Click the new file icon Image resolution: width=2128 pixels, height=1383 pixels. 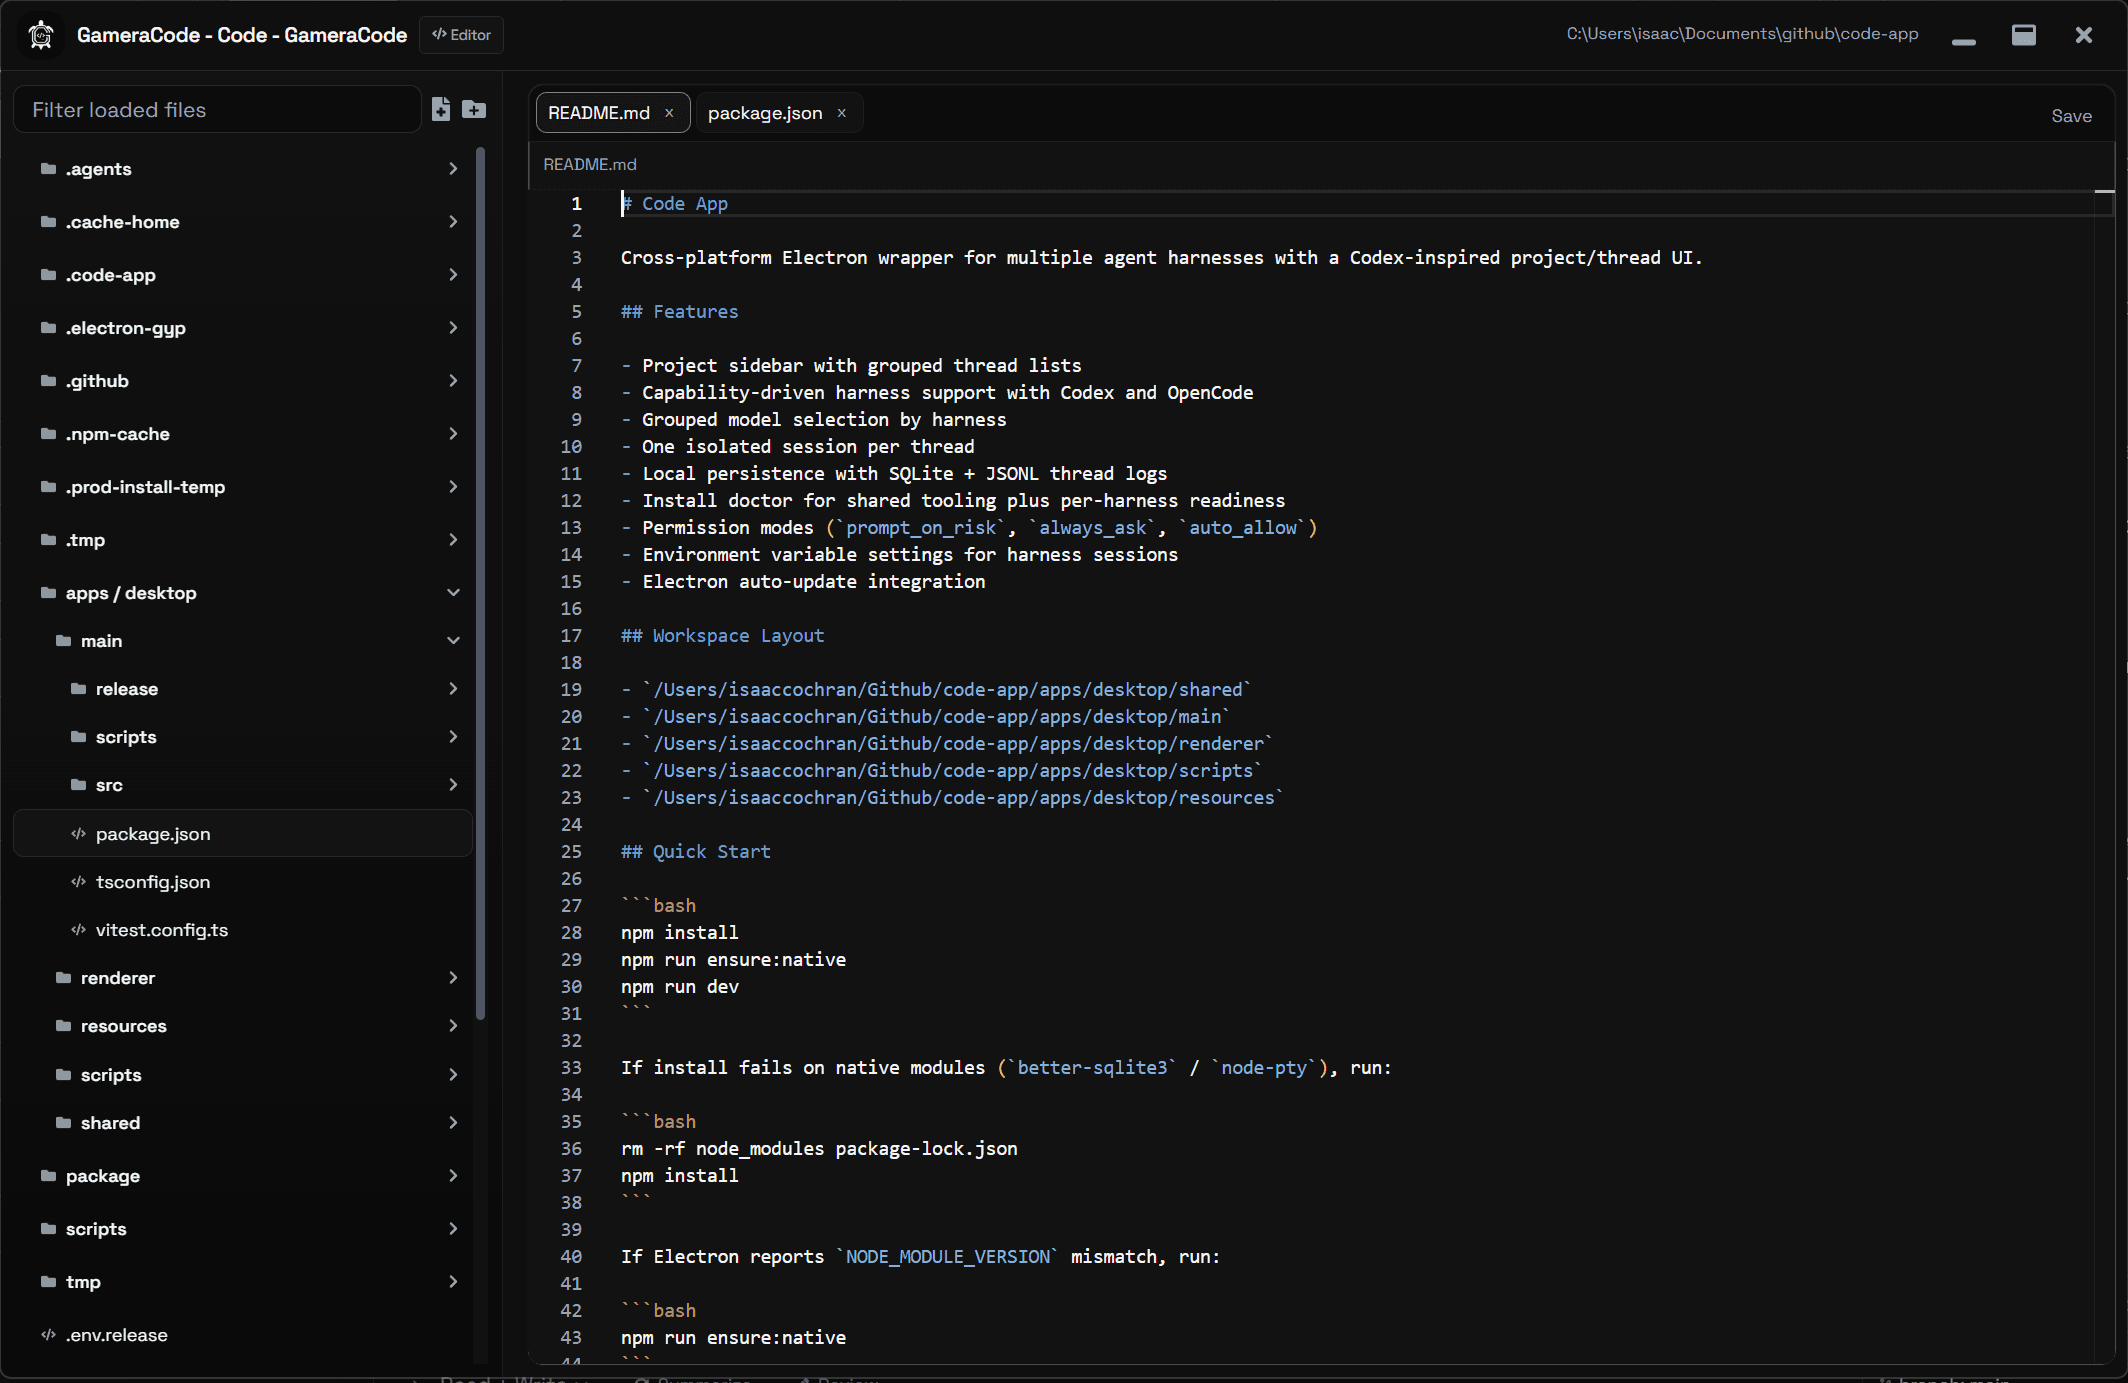441,109
